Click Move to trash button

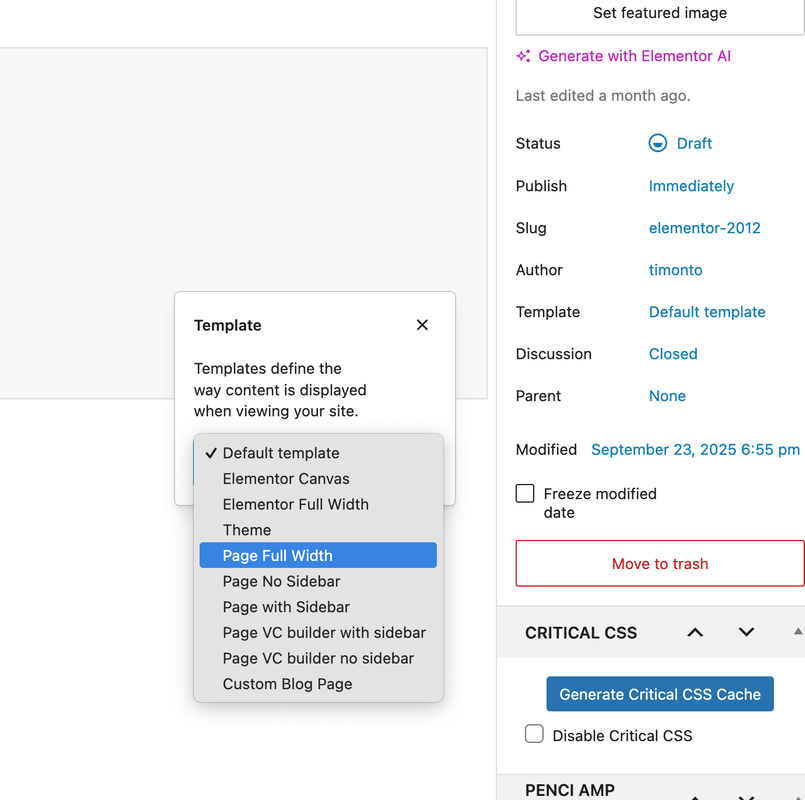[660, 564]
